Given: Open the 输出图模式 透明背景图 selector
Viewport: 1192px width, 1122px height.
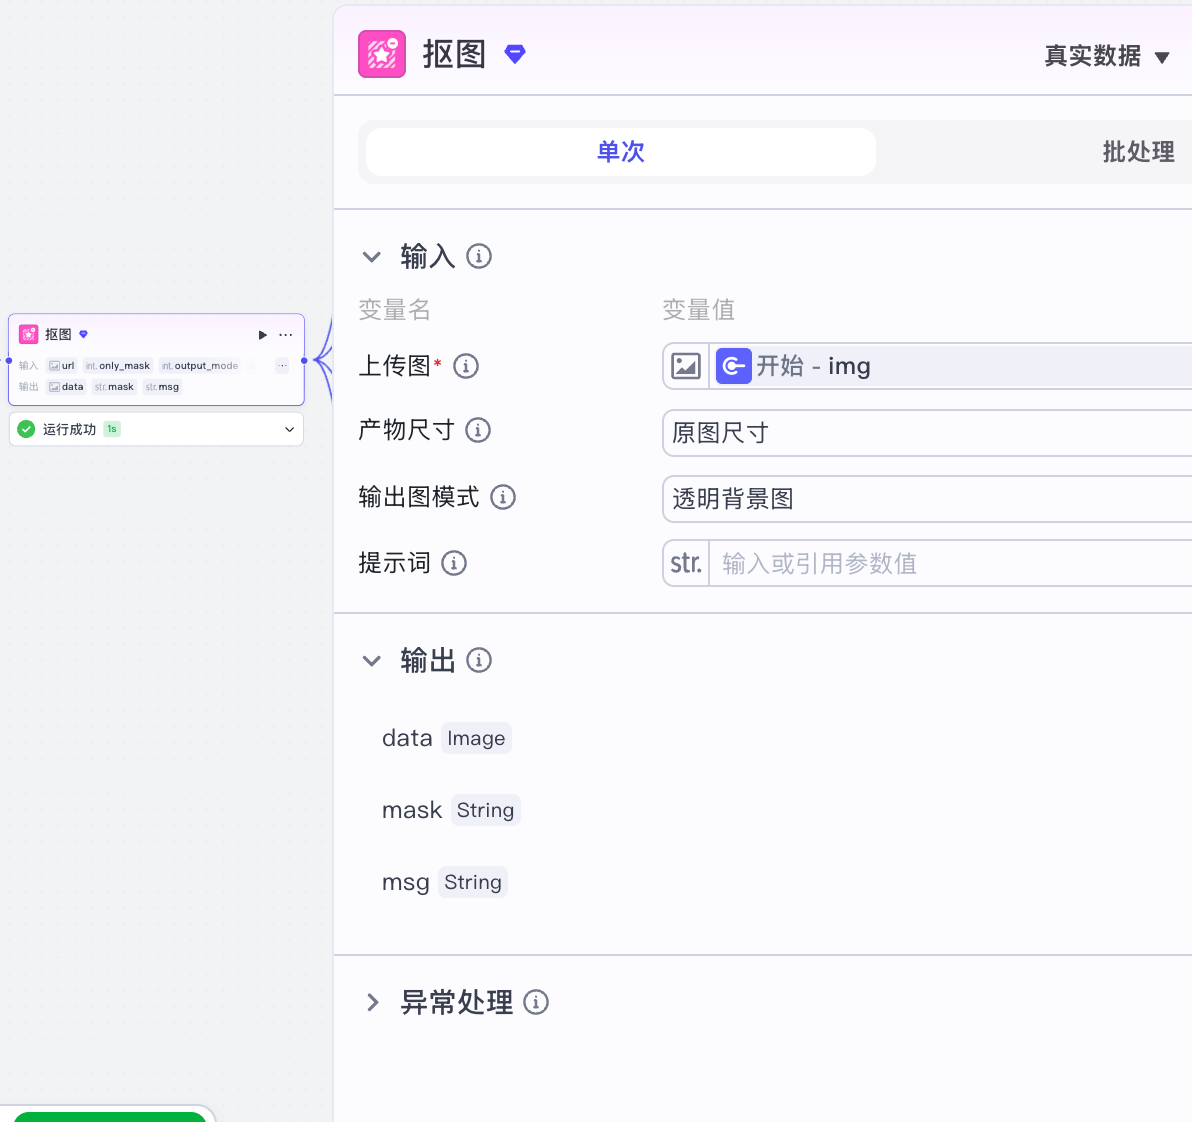Looking at the screenshot, I should coord(926,499).
